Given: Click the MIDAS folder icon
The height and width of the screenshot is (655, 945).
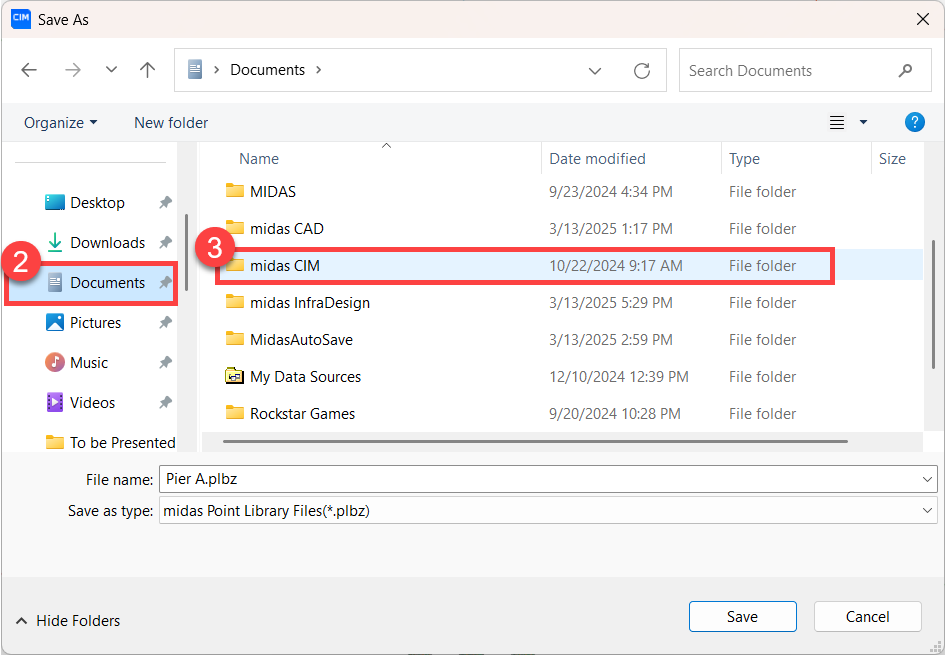Looking at the screenshot, I should [234, 191].
